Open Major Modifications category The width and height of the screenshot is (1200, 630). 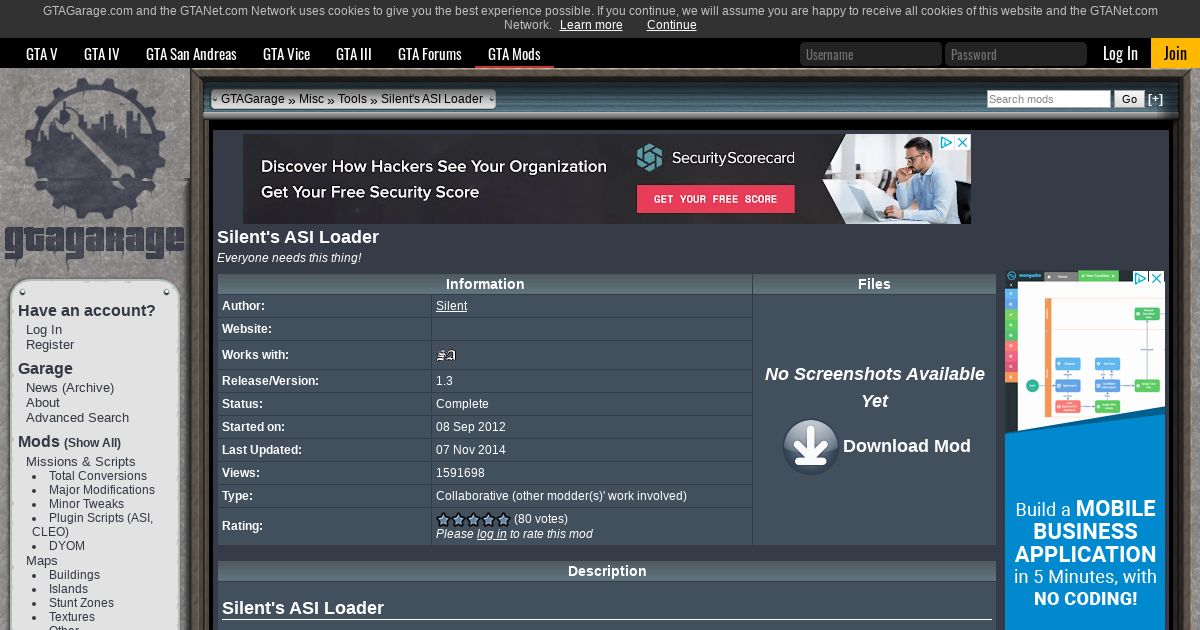point(102,490)
